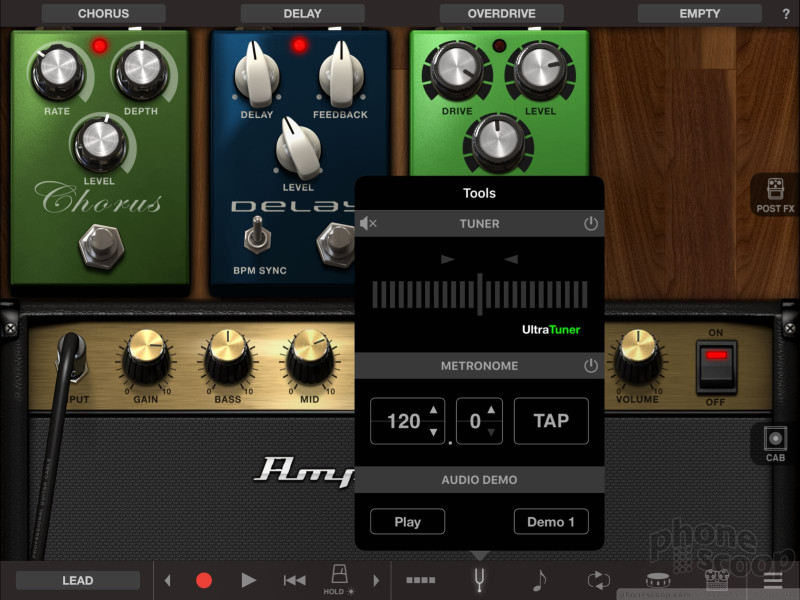Open the tape recorder icon
This screenshot has width=800, height=600.
pos(717,580)
